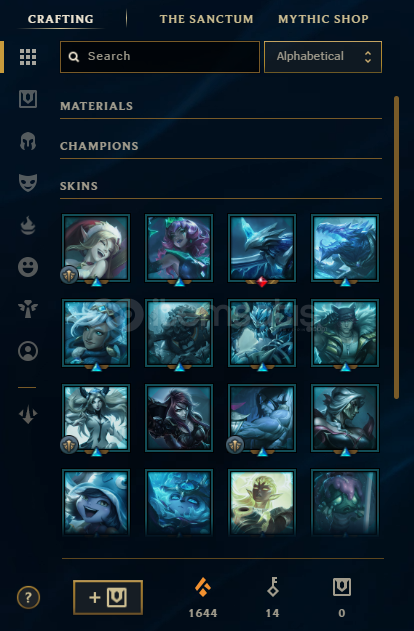Open the Alphabetical sort dropdown
The width and height of the screenshot is (414, 631).
[323, 57]
